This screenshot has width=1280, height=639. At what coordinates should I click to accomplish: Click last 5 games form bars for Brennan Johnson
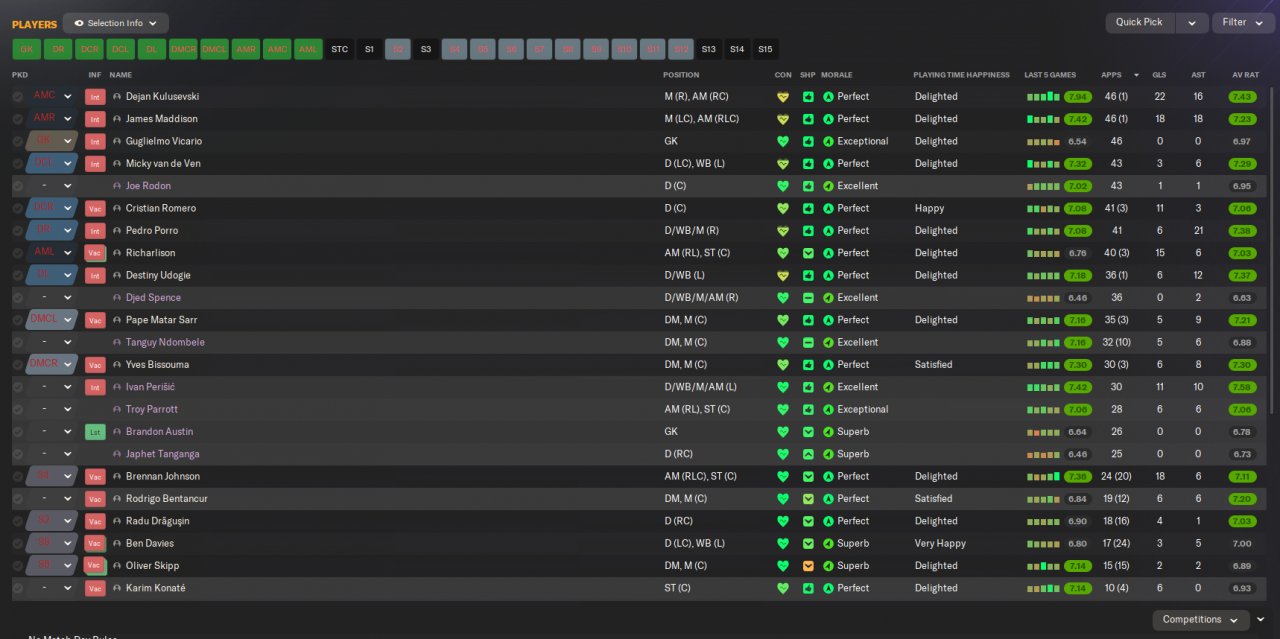click(x=1043, y=477)
